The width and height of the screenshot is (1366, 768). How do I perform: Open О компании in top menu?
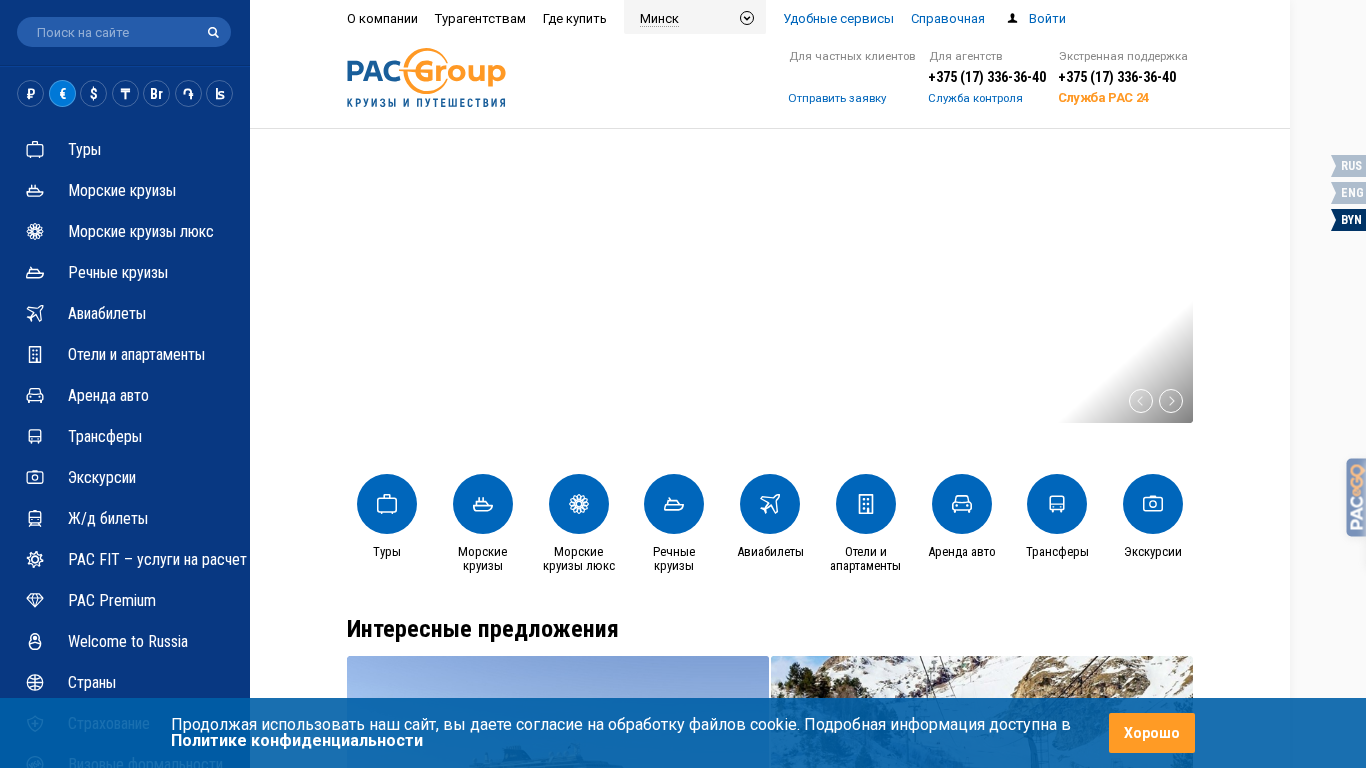382,18
